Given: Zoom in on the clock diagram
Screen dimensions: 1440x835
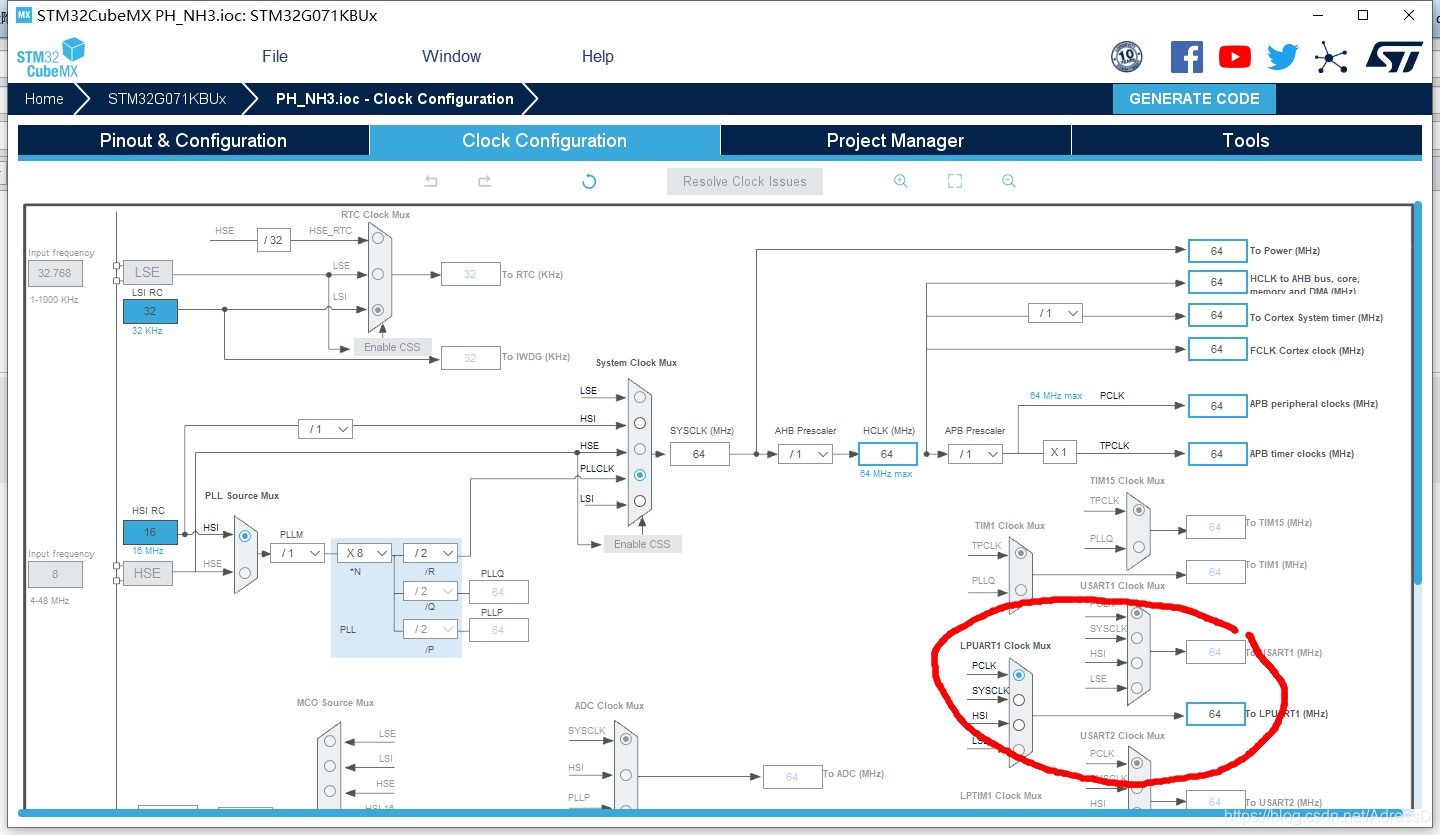Looking at the screenshot, I should pos(900,181).
